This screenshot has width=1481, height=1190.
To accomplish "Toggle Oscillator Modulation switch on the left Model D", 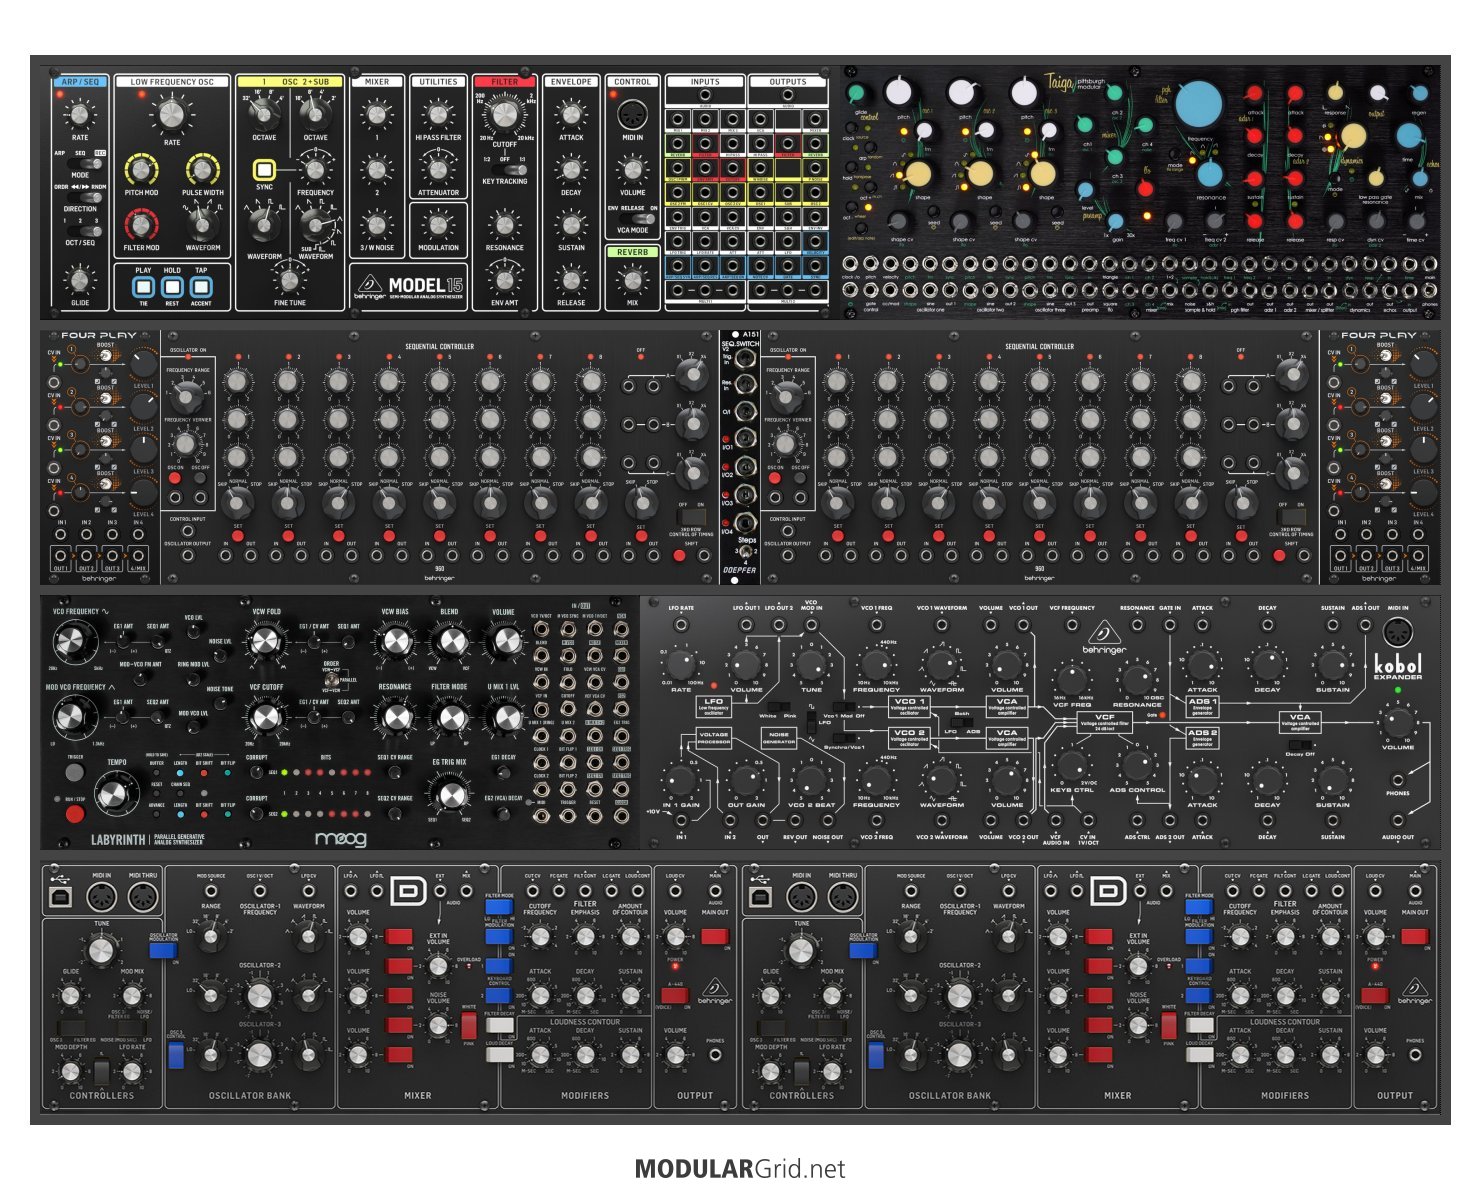I will tap(163, 950).
